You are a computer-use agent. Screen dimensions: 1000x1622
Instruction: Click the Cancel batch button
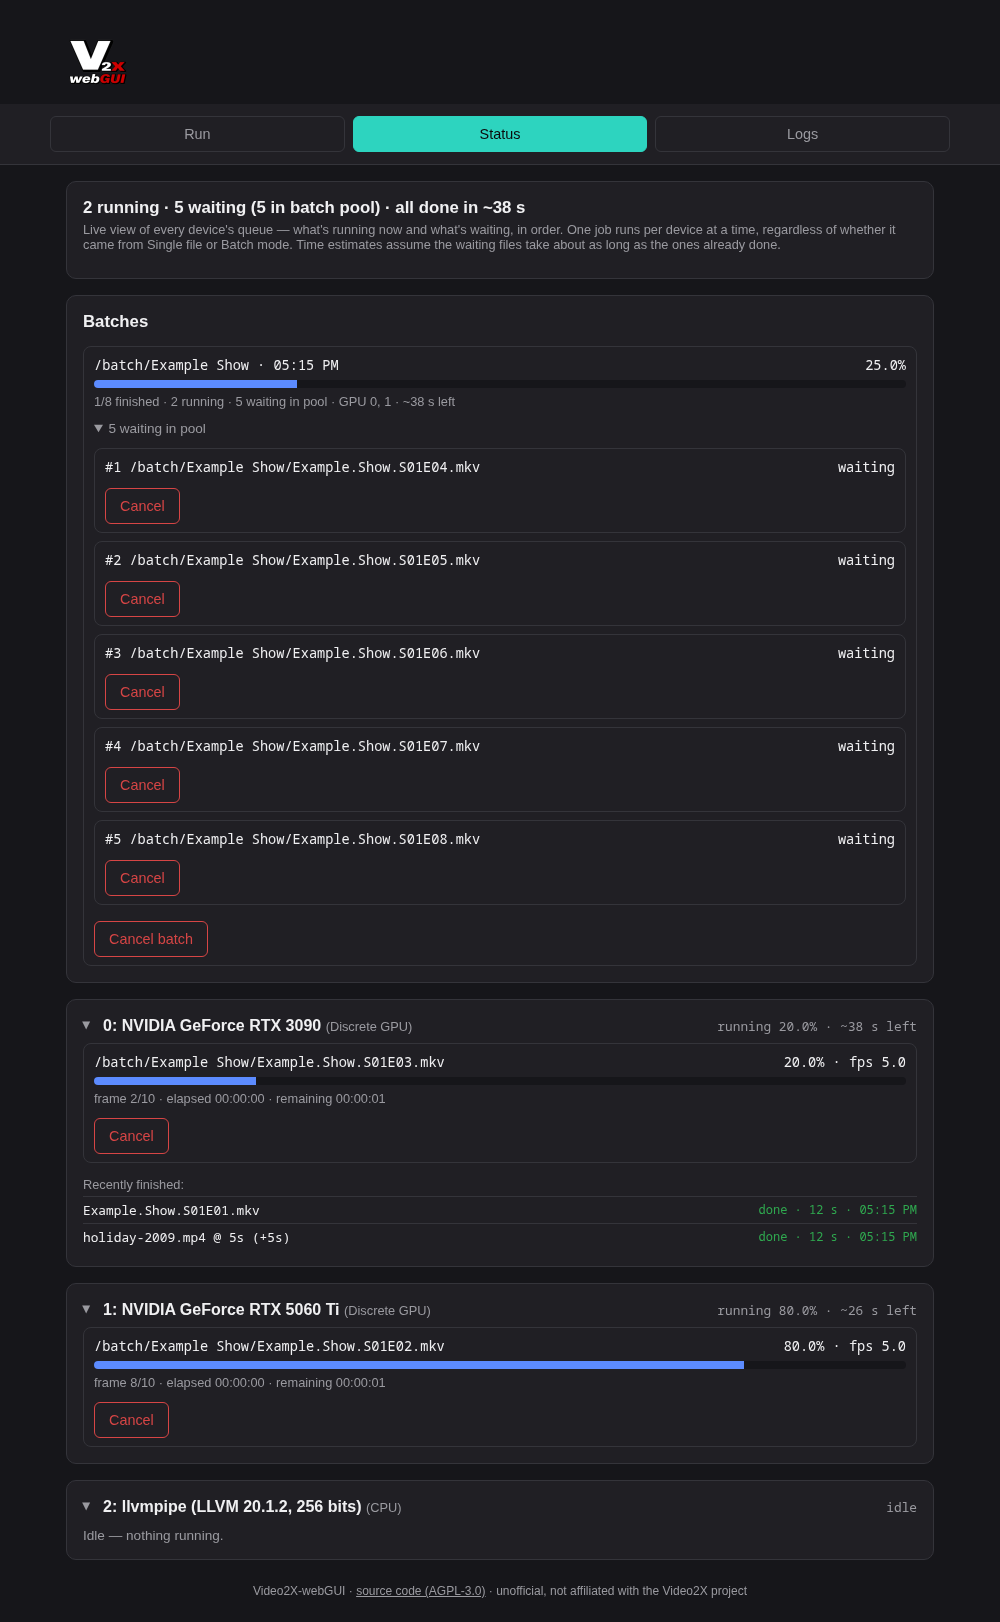point(151,939)
